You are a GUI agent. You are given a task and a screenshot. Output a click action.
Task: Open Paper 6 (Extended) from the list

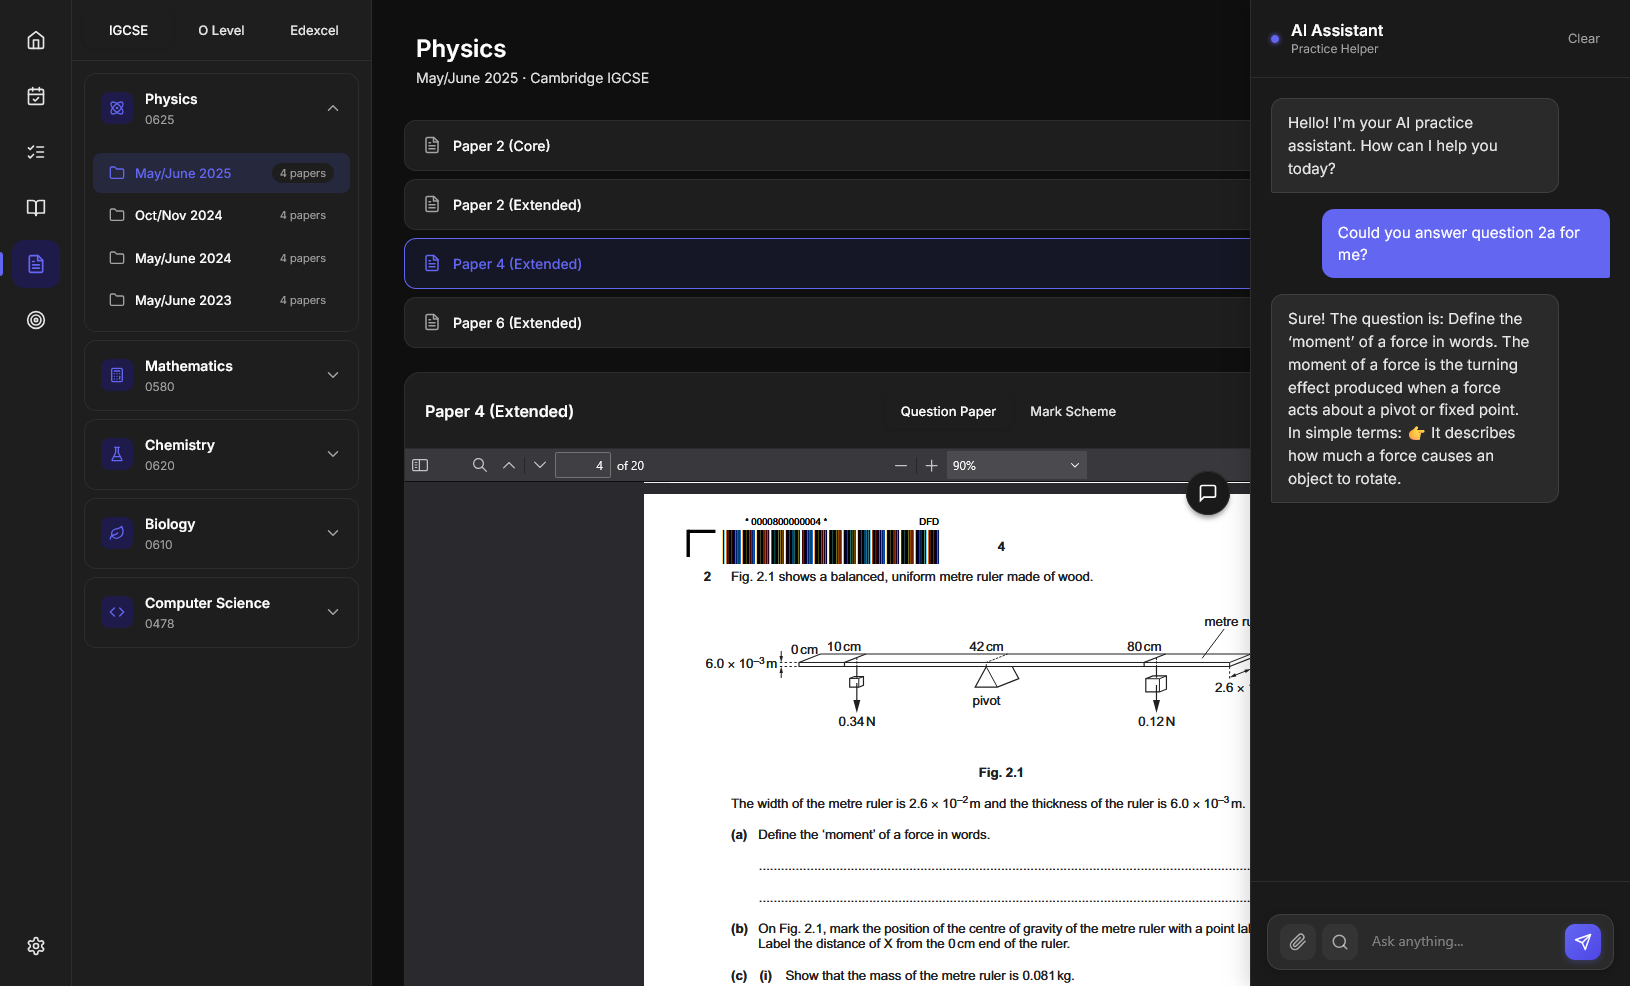pyautogui.click(x=516, y=323)
